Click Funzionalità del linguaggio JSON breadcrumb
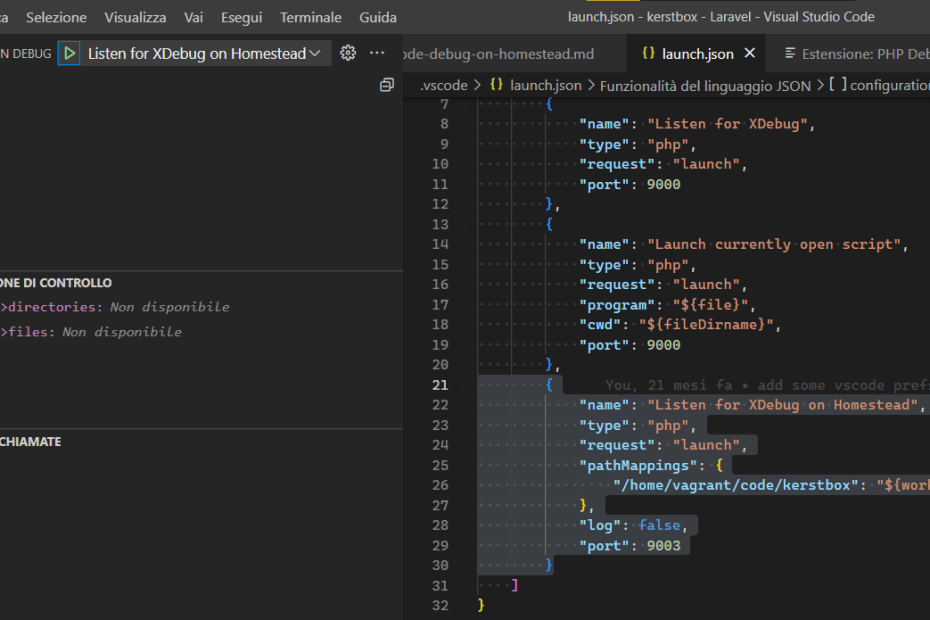 point(705,86)
